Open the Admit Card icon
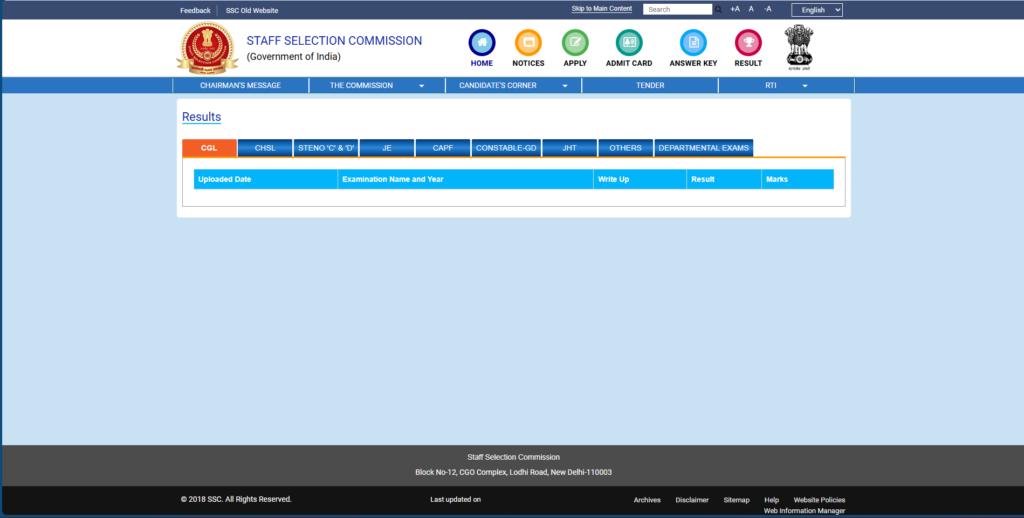Viewport: 1024px width, 518px height. click(629, 42)
